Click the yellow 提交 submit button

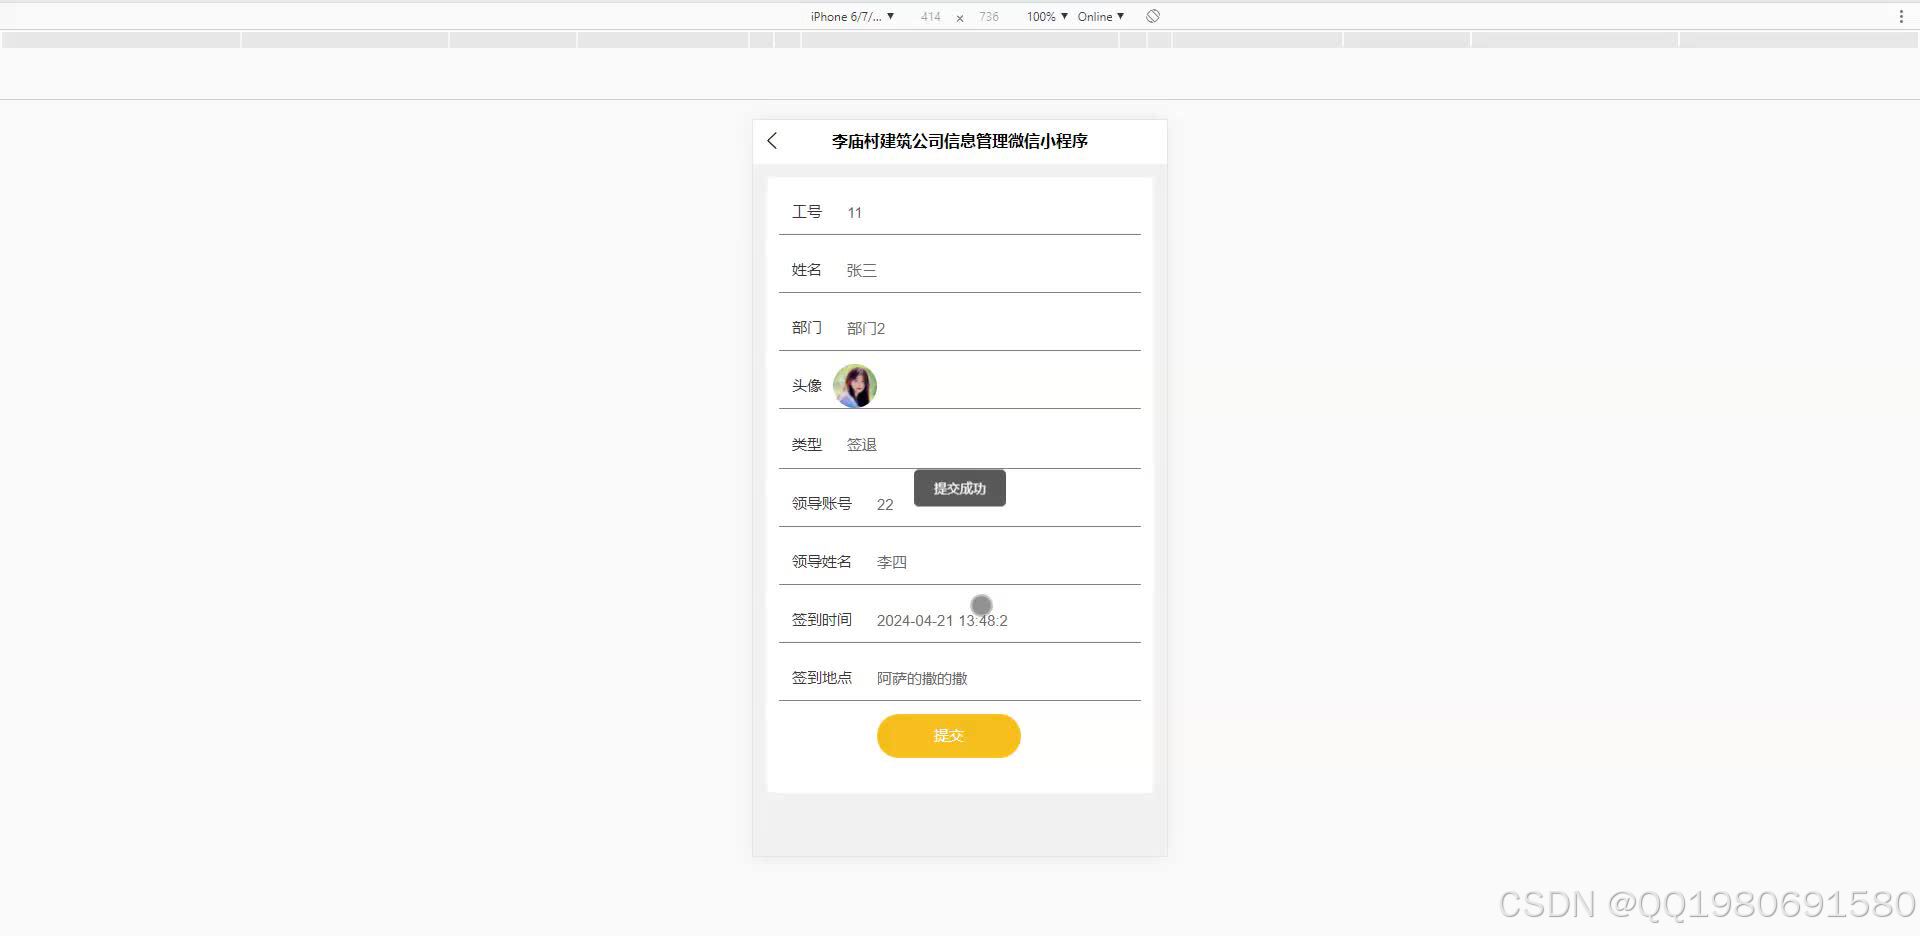click(948, 735)
